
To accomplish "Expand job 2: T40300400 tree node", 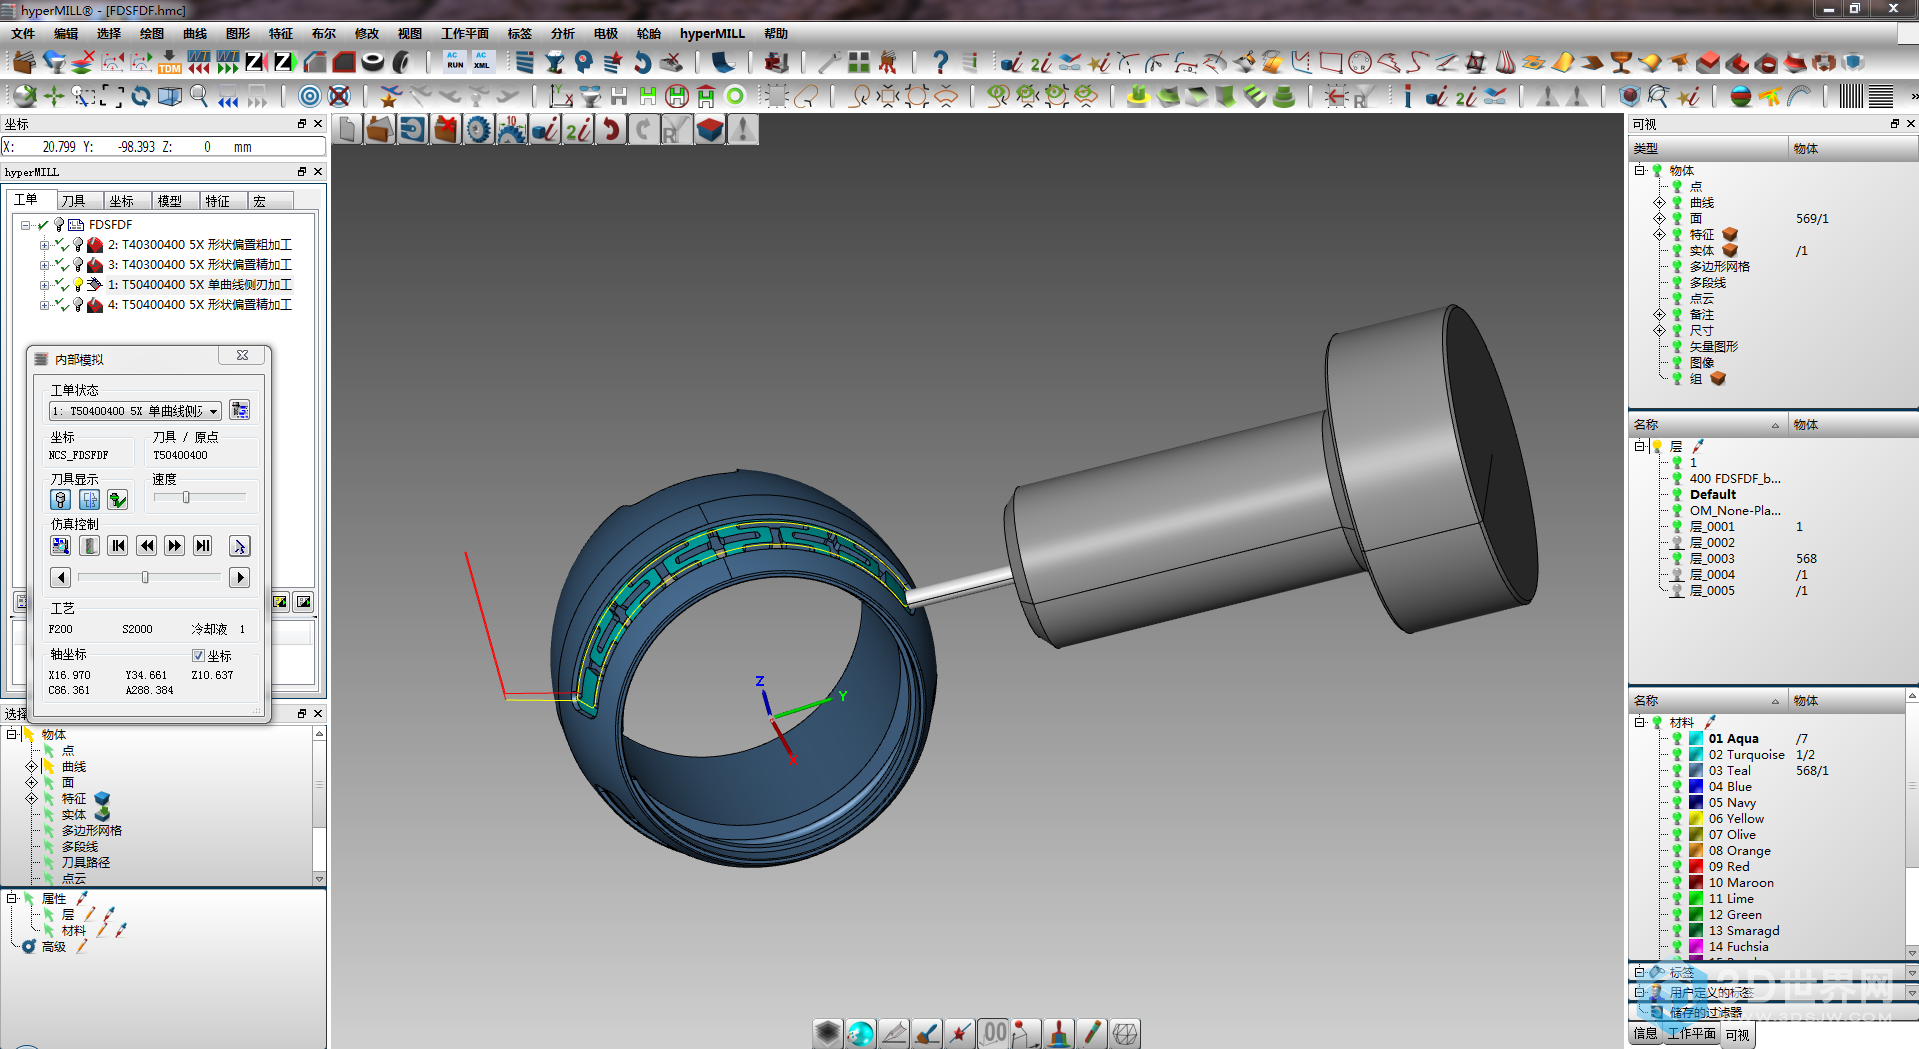I will (x=44, y=245).
